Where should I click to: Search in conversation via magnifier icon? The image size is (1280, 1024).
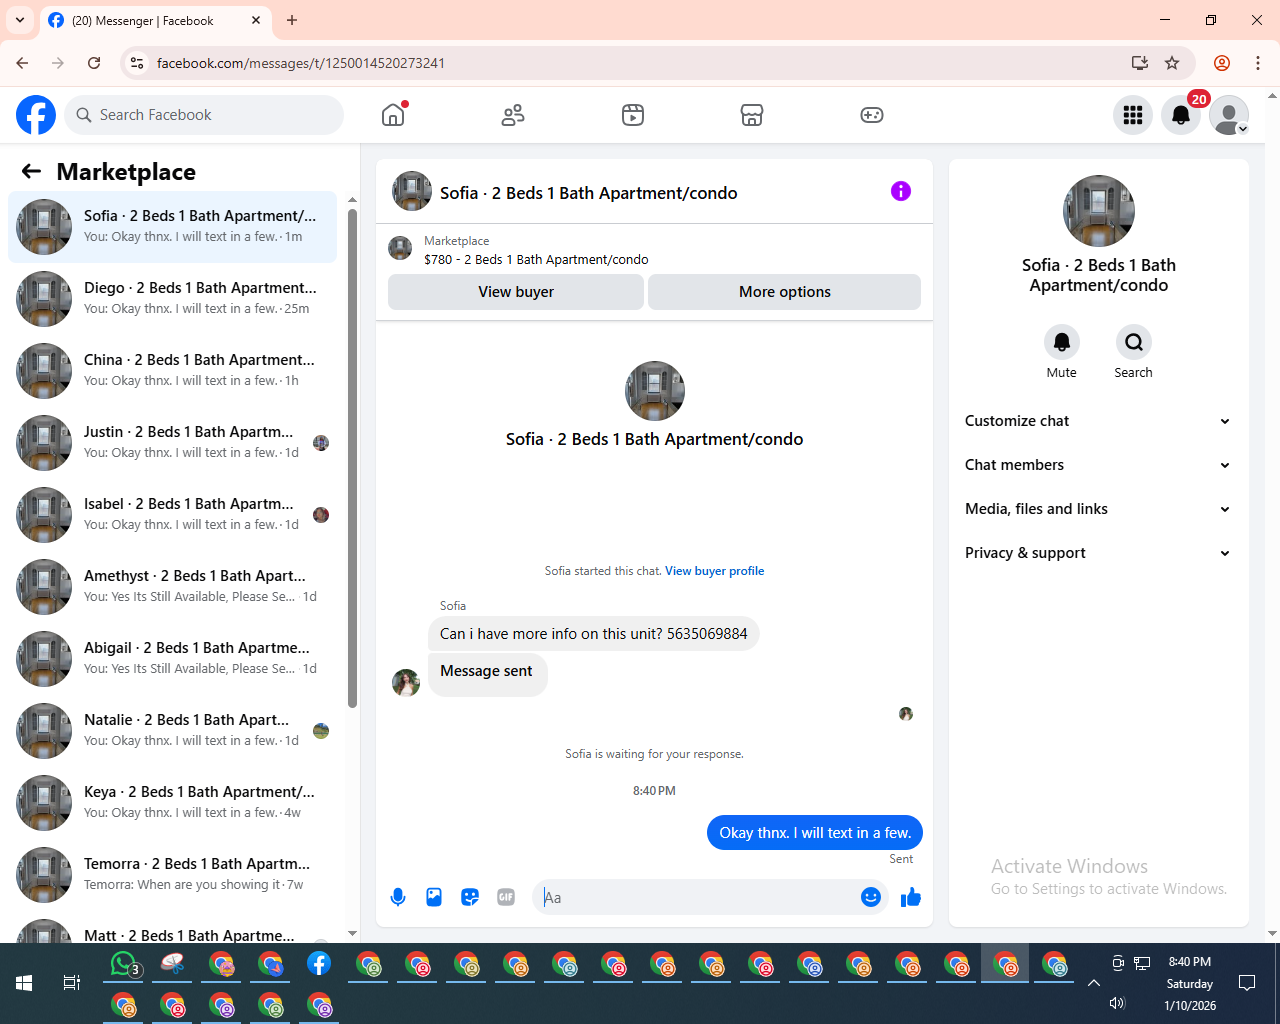tap(1134, 342)
